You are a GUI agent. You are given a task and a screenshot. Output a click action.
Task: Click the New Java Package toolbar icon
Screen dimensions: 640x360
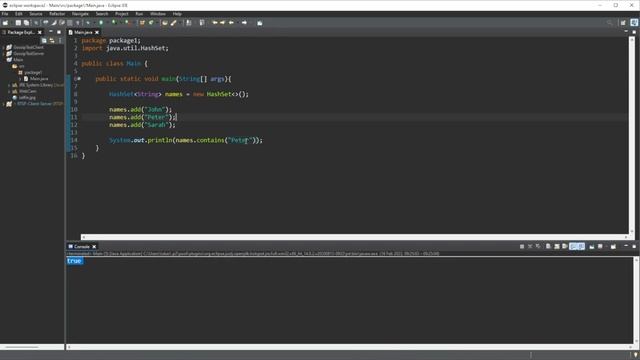point(142,23)
